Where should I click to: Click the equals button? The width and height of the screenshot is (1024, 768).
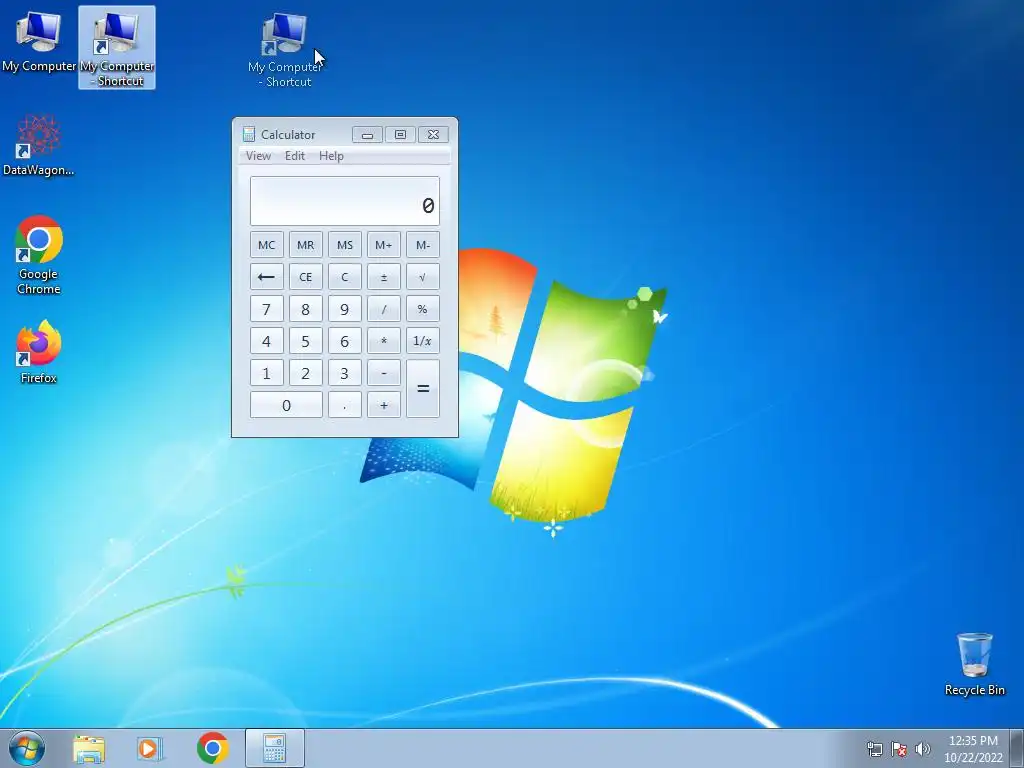[423, 389]
